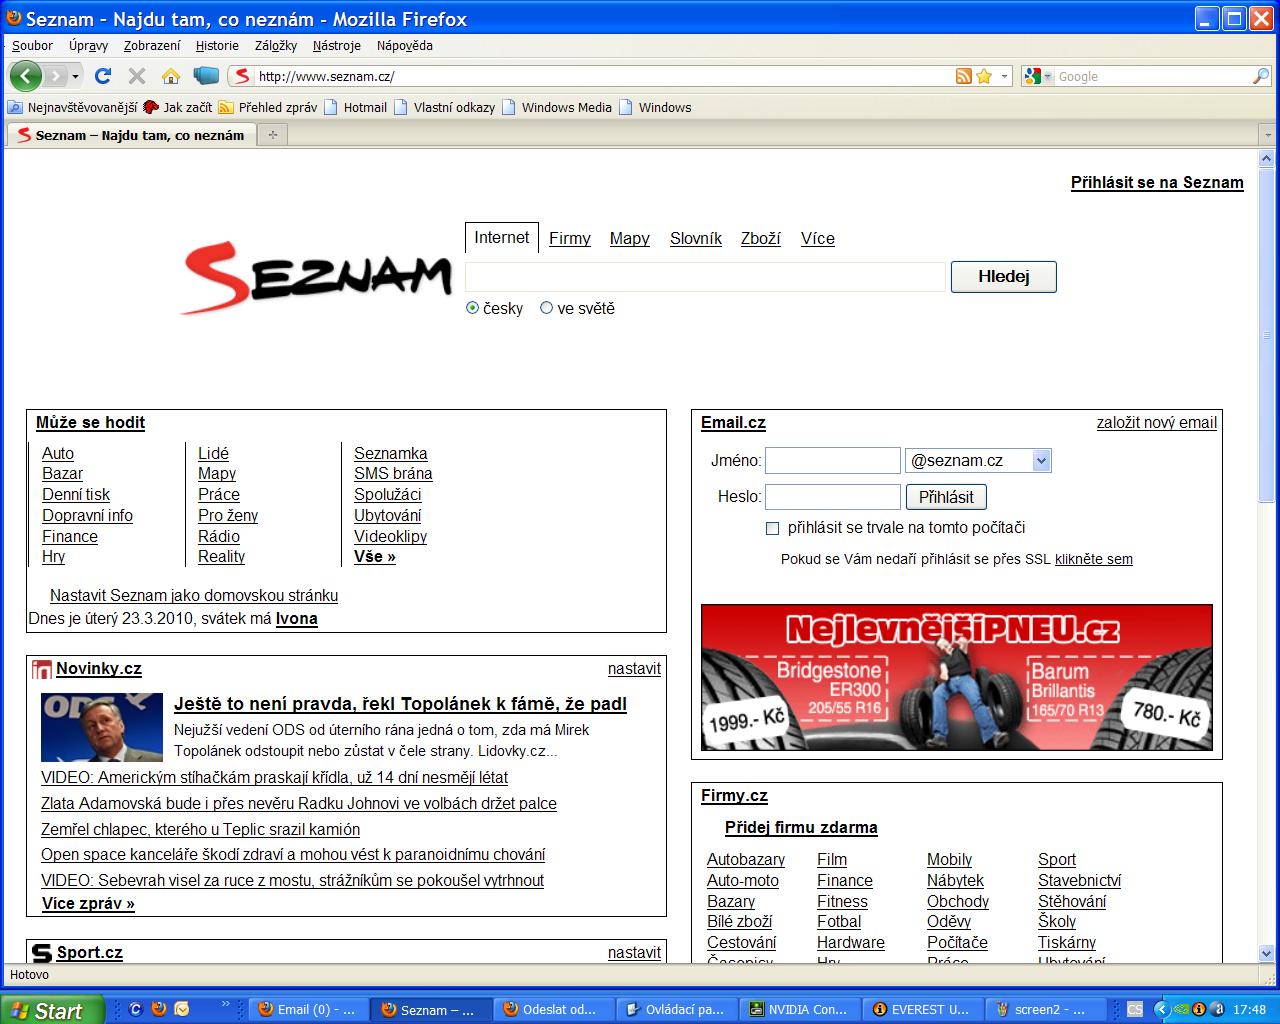Click the page's vertical scrollbar down arrow
The image size is (1280, 1024).
[x=1267, y=953]
